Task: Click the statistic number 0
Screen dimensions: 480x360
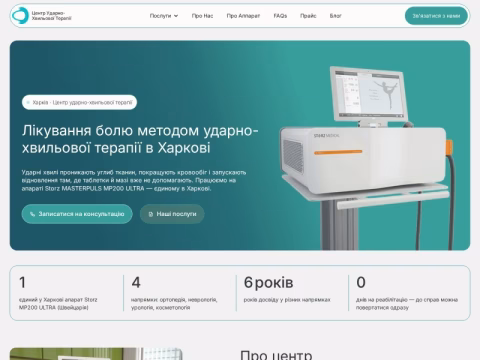Action: pyautogui.click(x=361, y=283)
